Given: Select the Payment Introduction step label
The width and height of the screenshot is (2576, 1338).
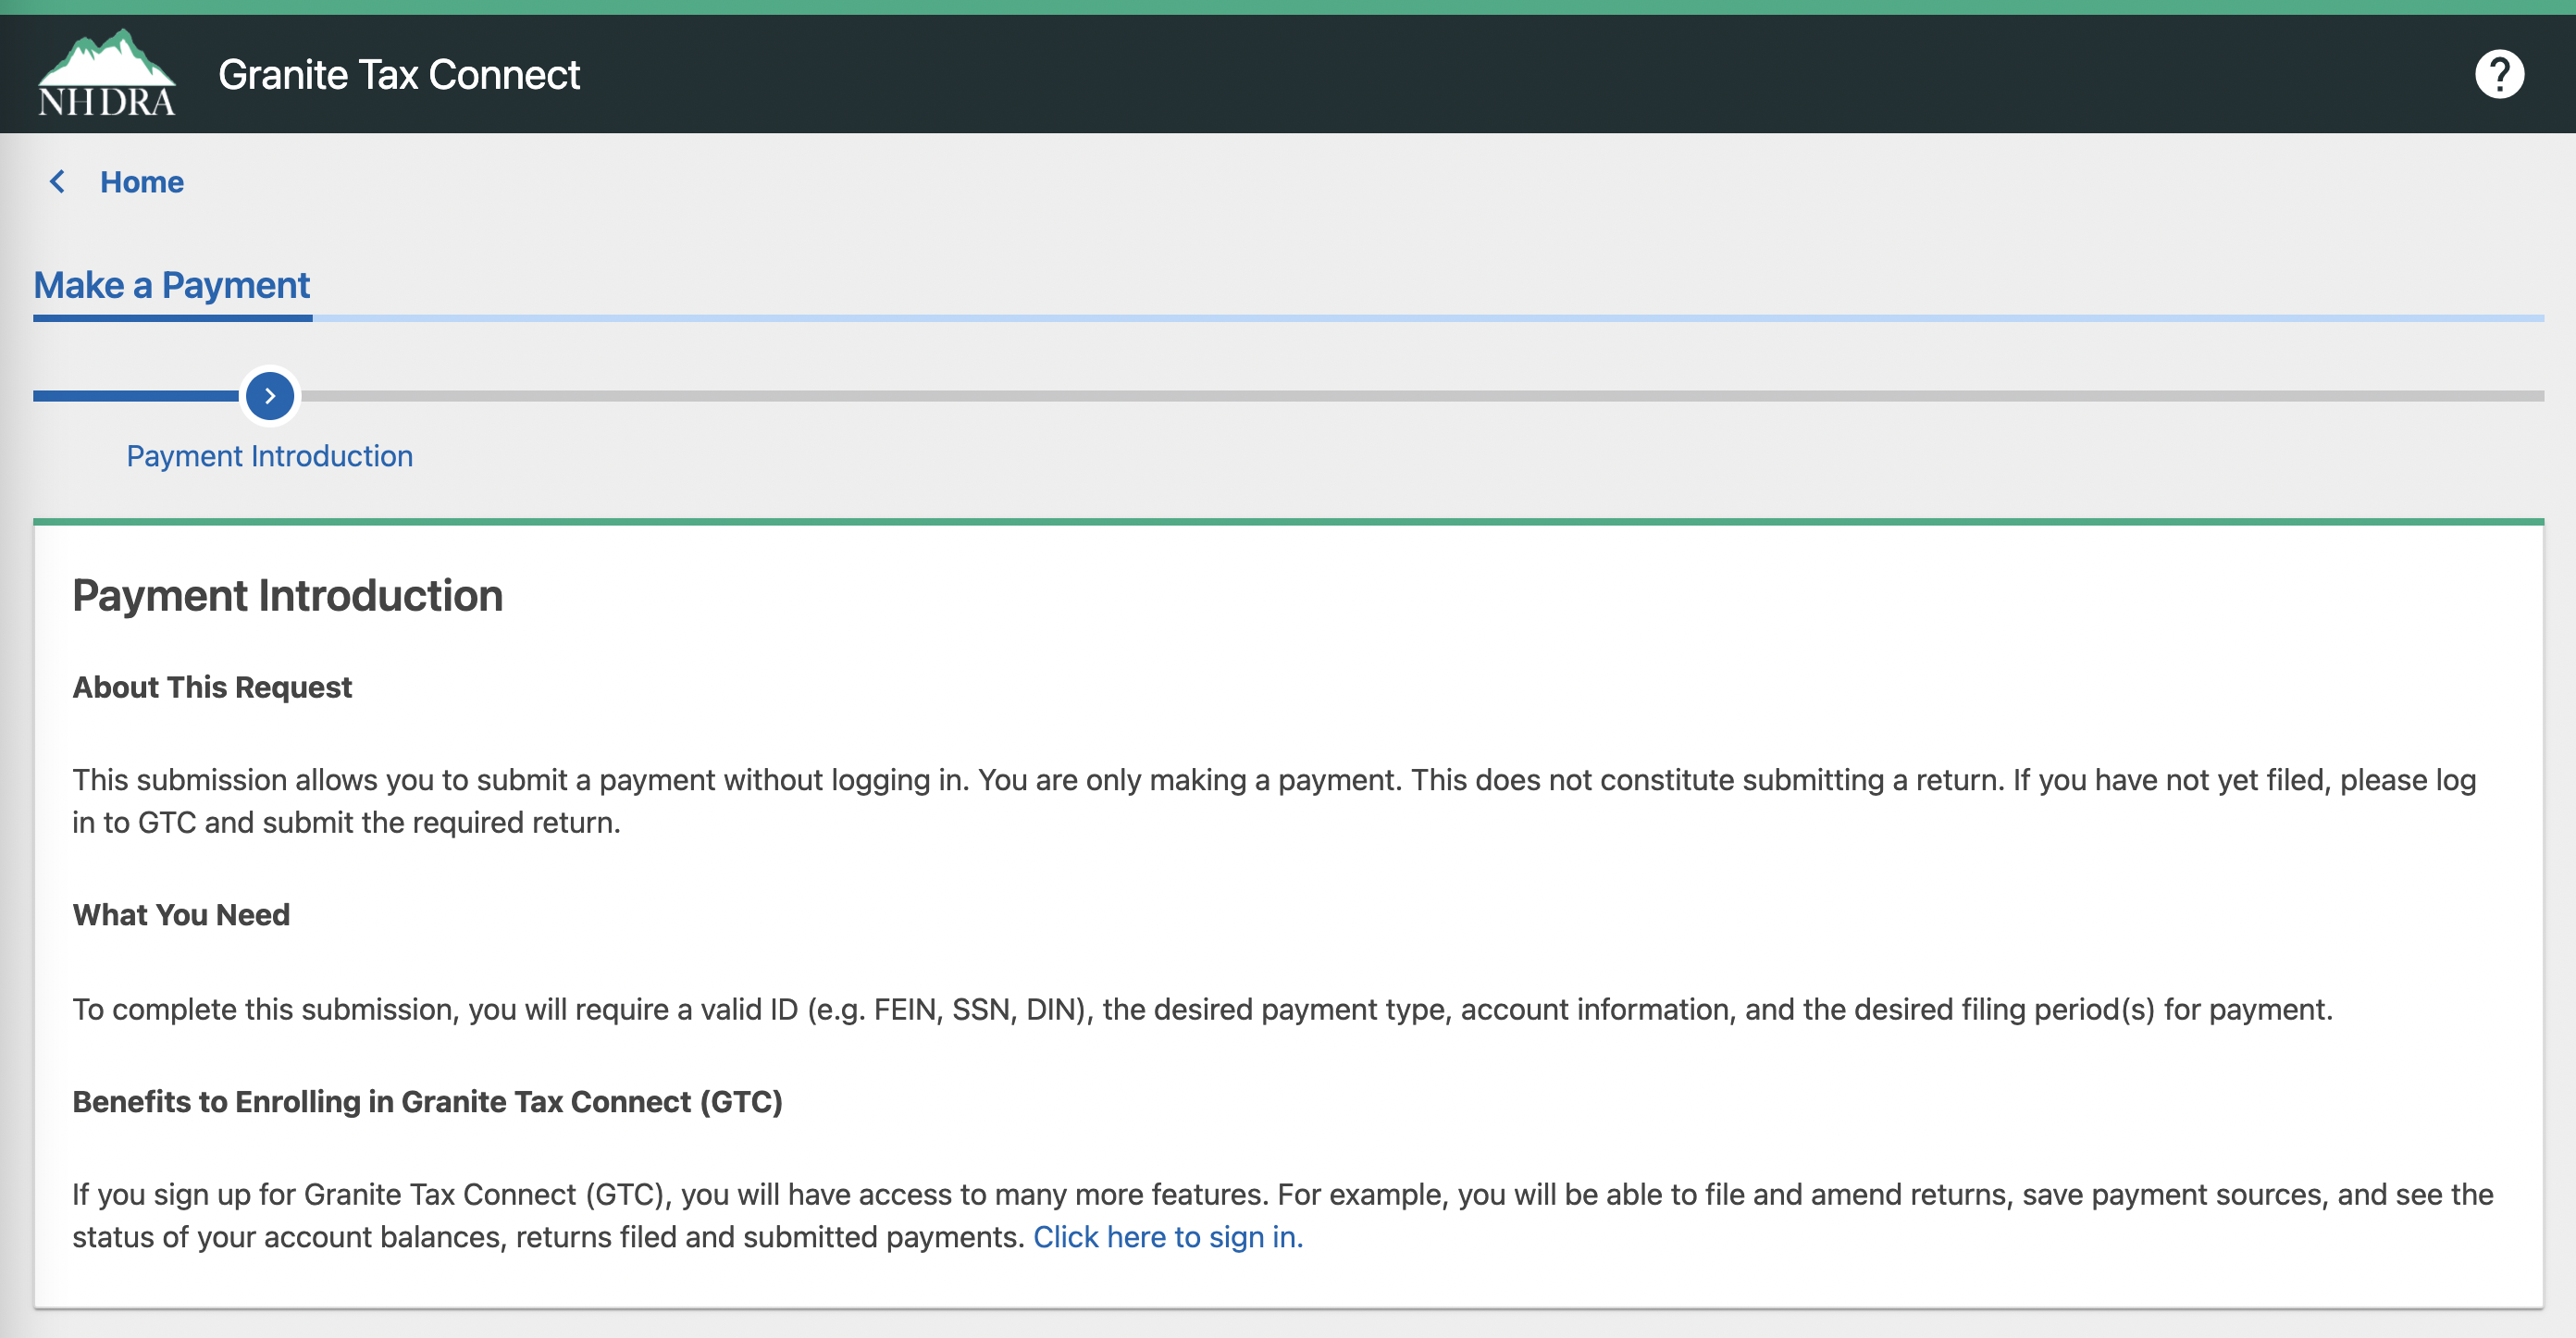Looking at the screenshot, I should point(269,456).
